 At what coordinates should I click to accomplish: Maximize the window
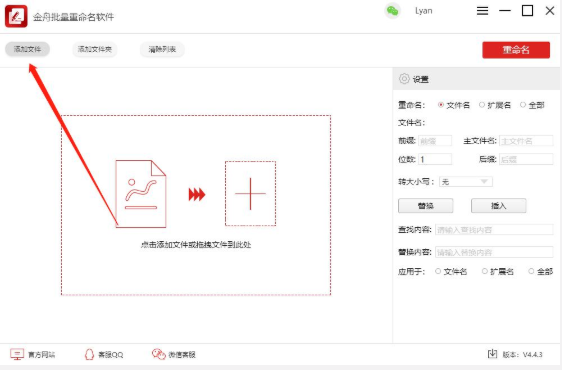[x=527, y=11]
